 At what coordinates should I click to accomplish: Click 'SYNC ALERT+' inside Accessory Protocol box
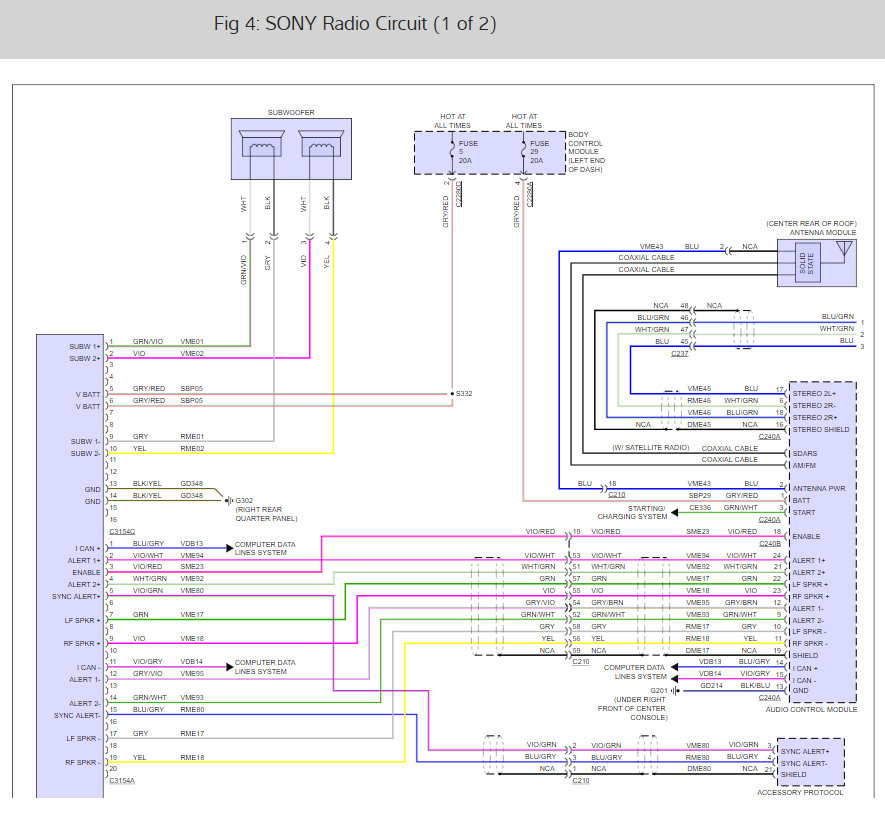(805, 751)
